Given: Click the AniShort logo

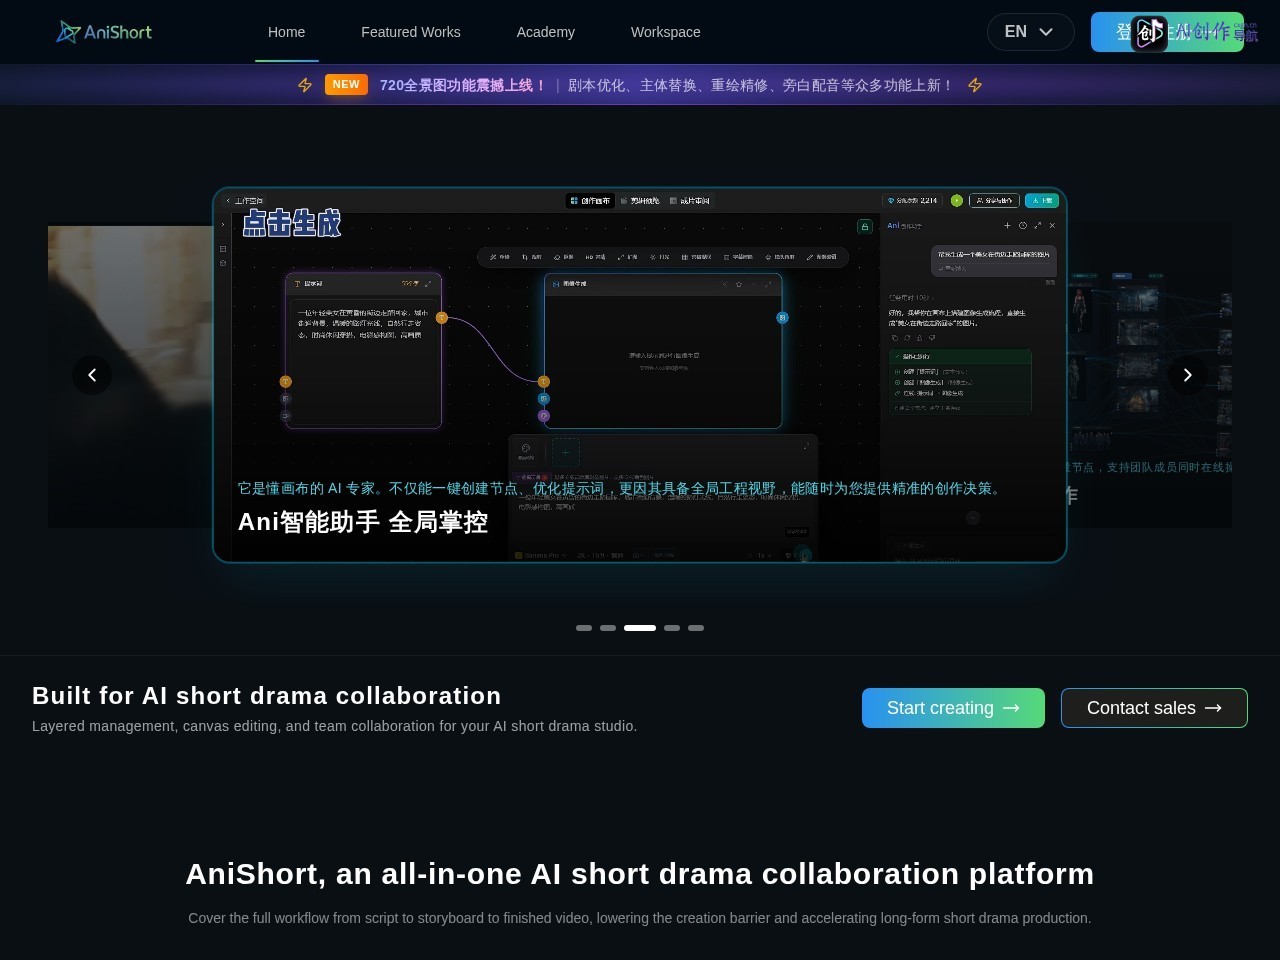Looking at the screenshot, I should (x=104, y=32).
